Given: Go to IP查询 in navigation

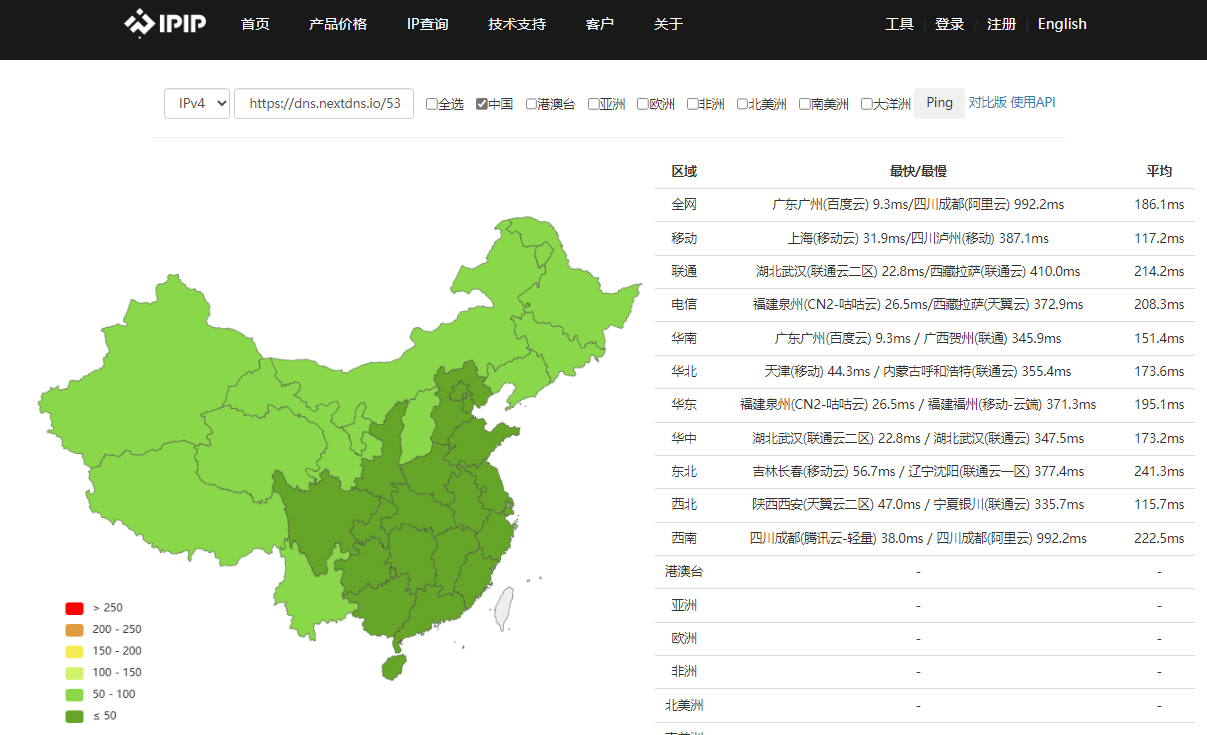Looking at the screenshot, I should (427, 24).
